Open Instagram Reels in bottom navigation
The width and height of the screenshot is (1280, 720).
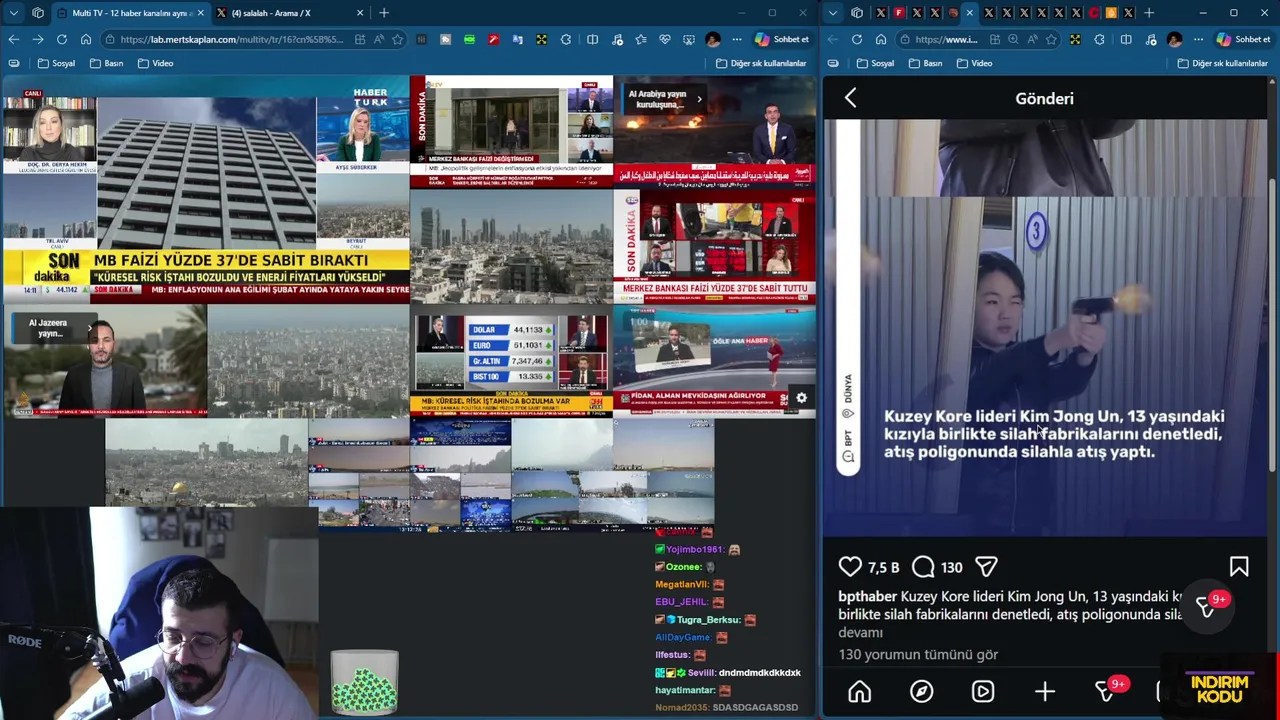983,692
